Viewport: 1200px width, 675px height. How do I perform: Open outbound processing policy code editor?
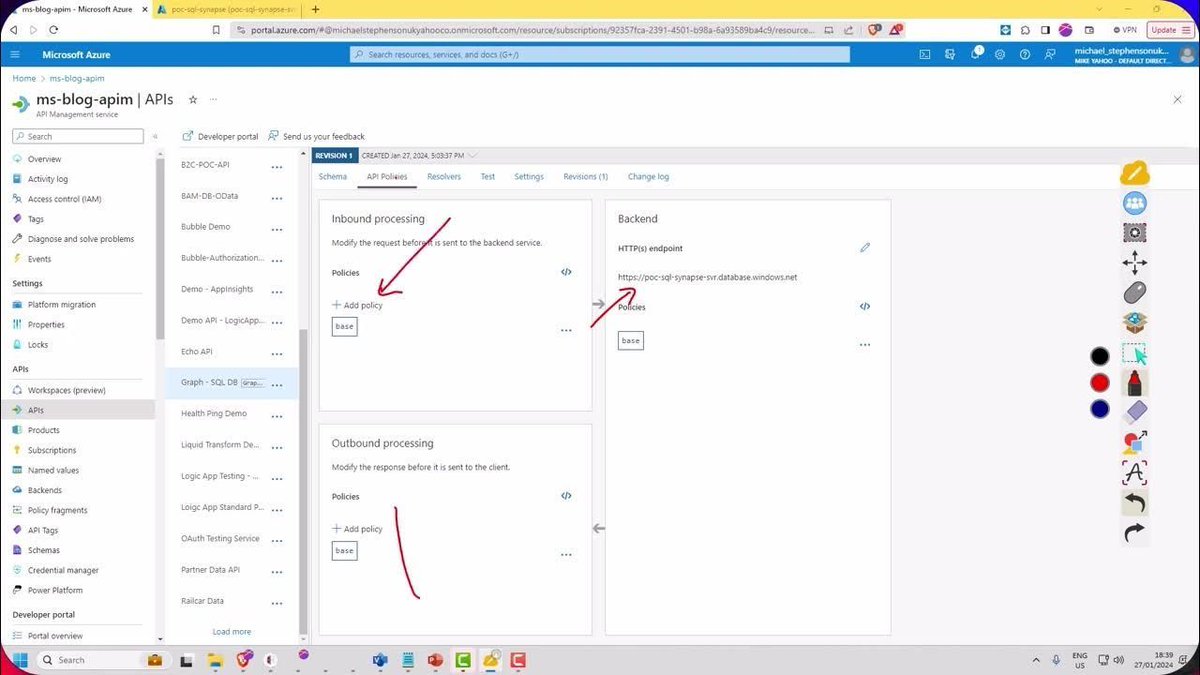point(566,495)
